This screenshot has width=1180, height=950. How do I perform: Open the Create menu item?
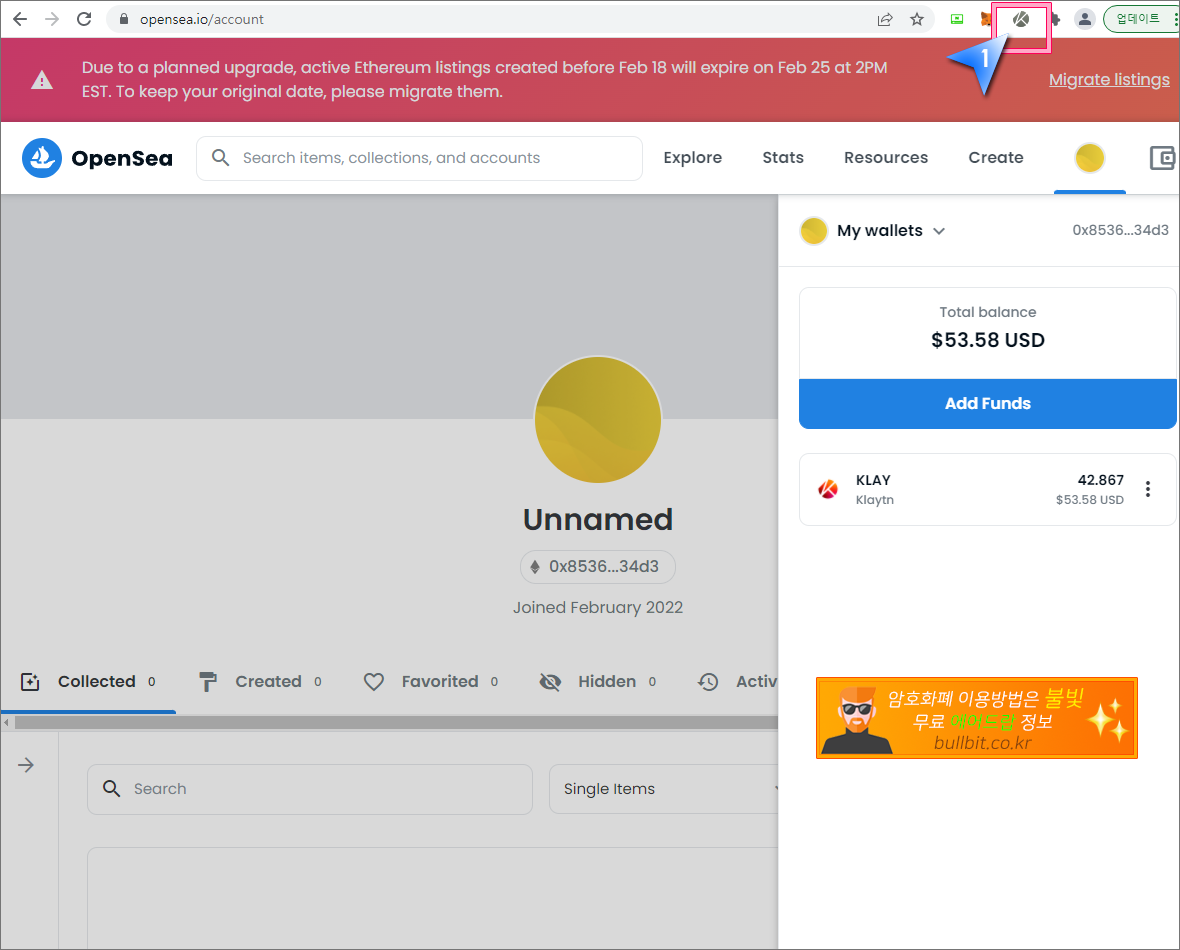pos(996,157)
